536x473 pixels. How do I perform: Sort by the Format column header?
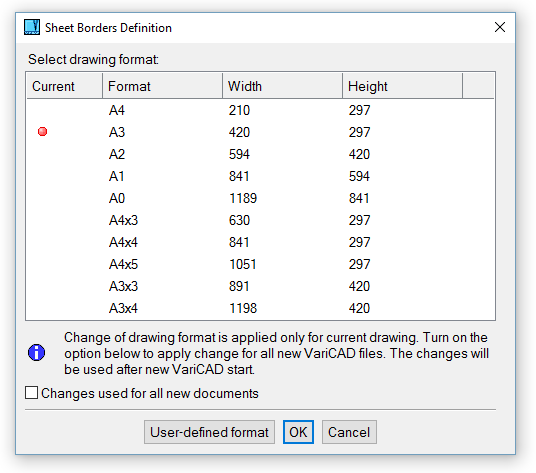click(162, 86)
